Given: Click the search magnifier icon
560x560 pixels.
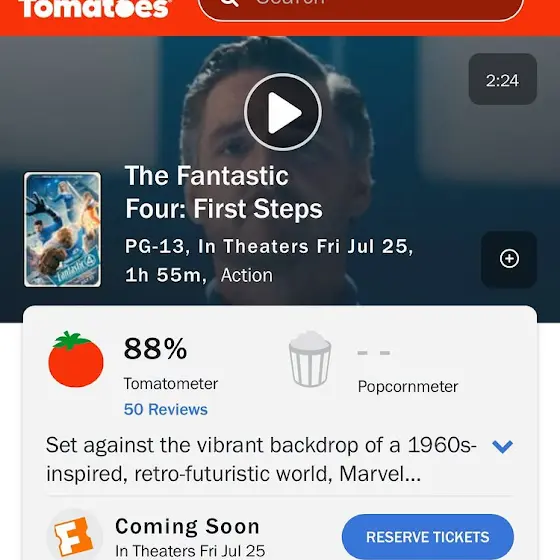Looking at the screenshot, I should tap(229, 3).
